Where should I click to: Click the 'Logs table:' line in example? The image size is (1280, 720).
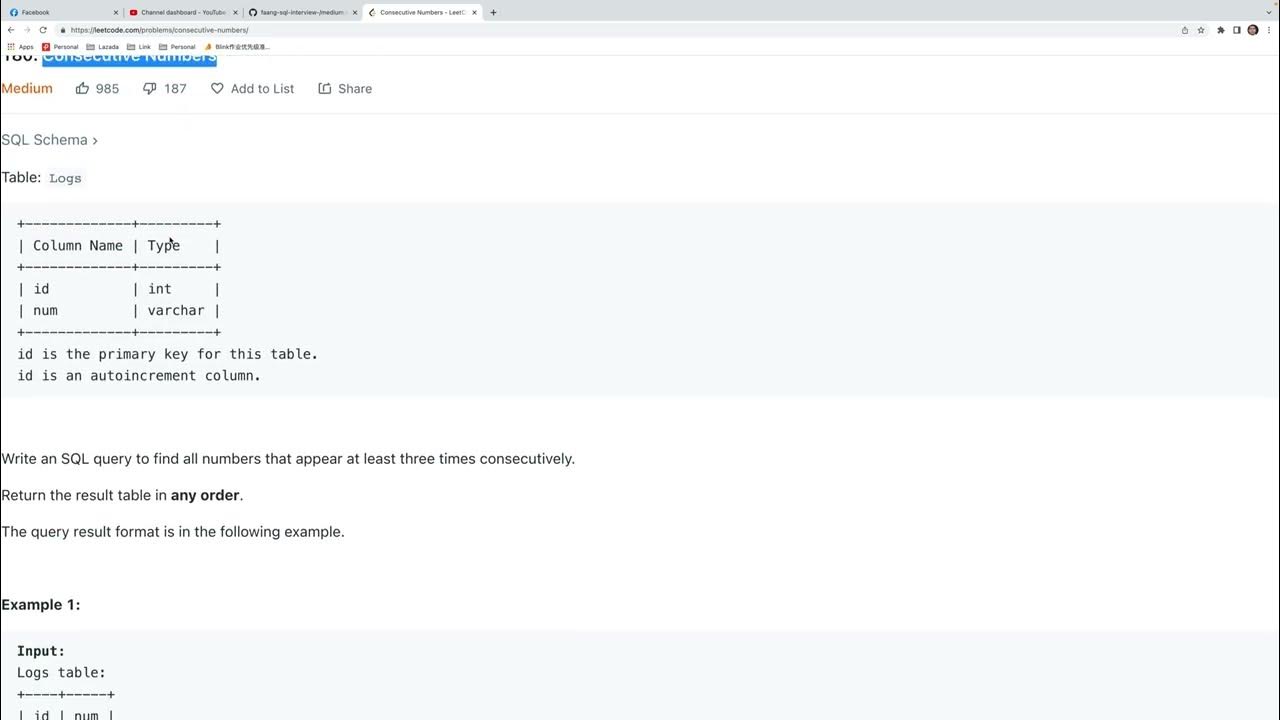pos(61,673)
